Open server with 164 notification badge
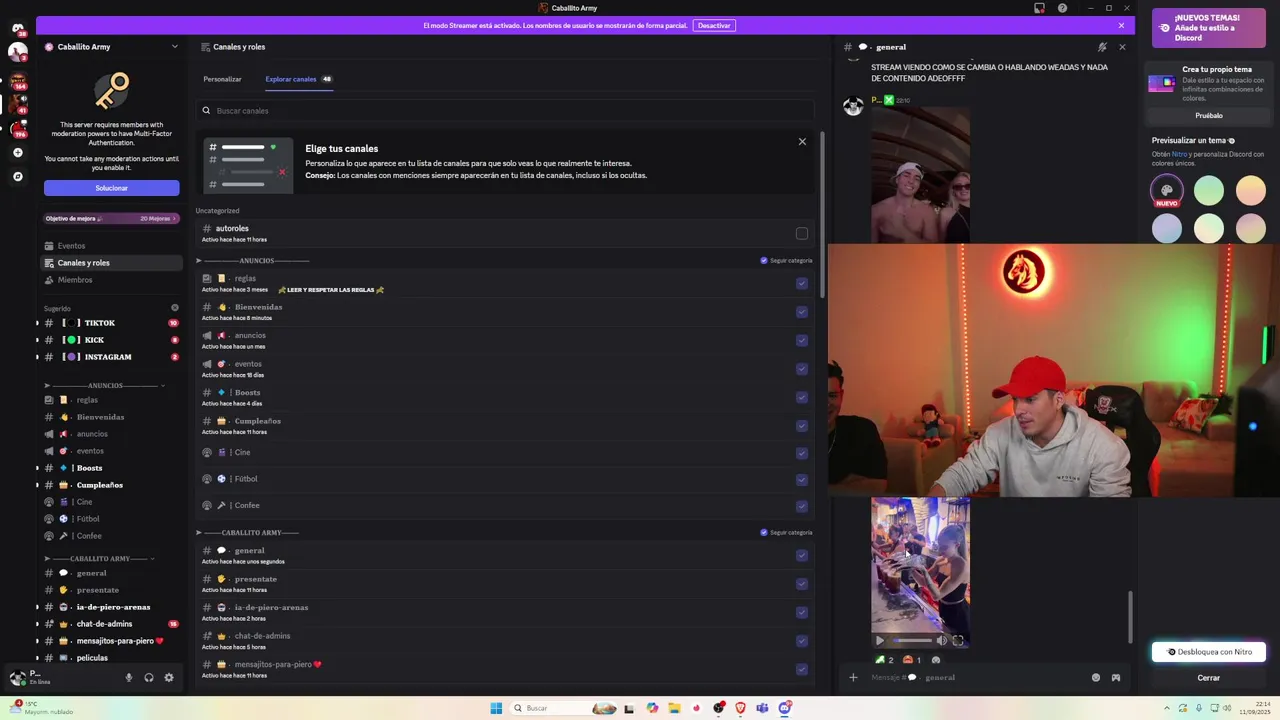This screenshot has width=1280, height=720. tap(17, 79)
